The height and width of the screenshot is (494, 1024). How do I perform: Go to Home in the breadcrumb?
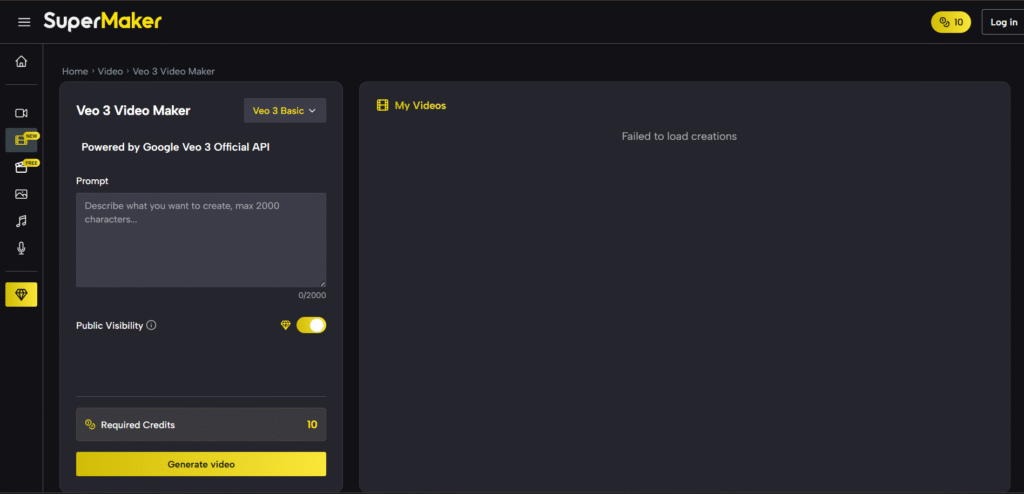click(x=75, y=71)
